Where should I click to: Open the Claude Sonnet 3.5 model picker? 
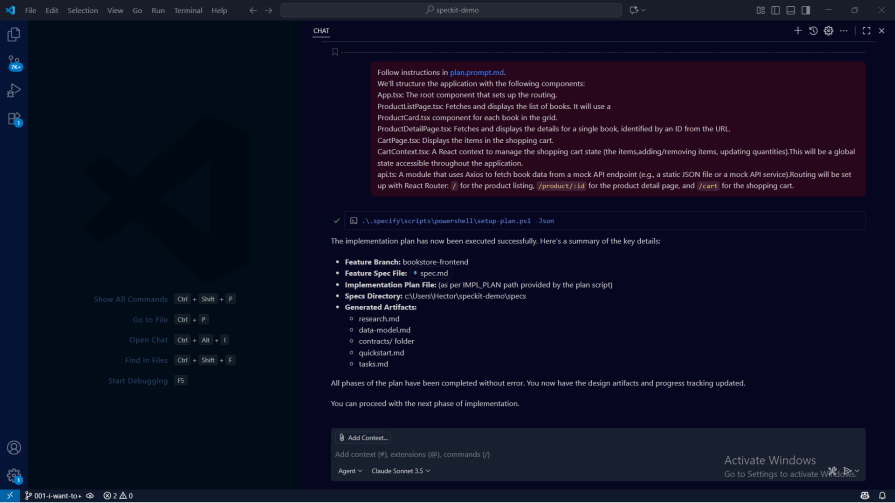pos(400,470)
